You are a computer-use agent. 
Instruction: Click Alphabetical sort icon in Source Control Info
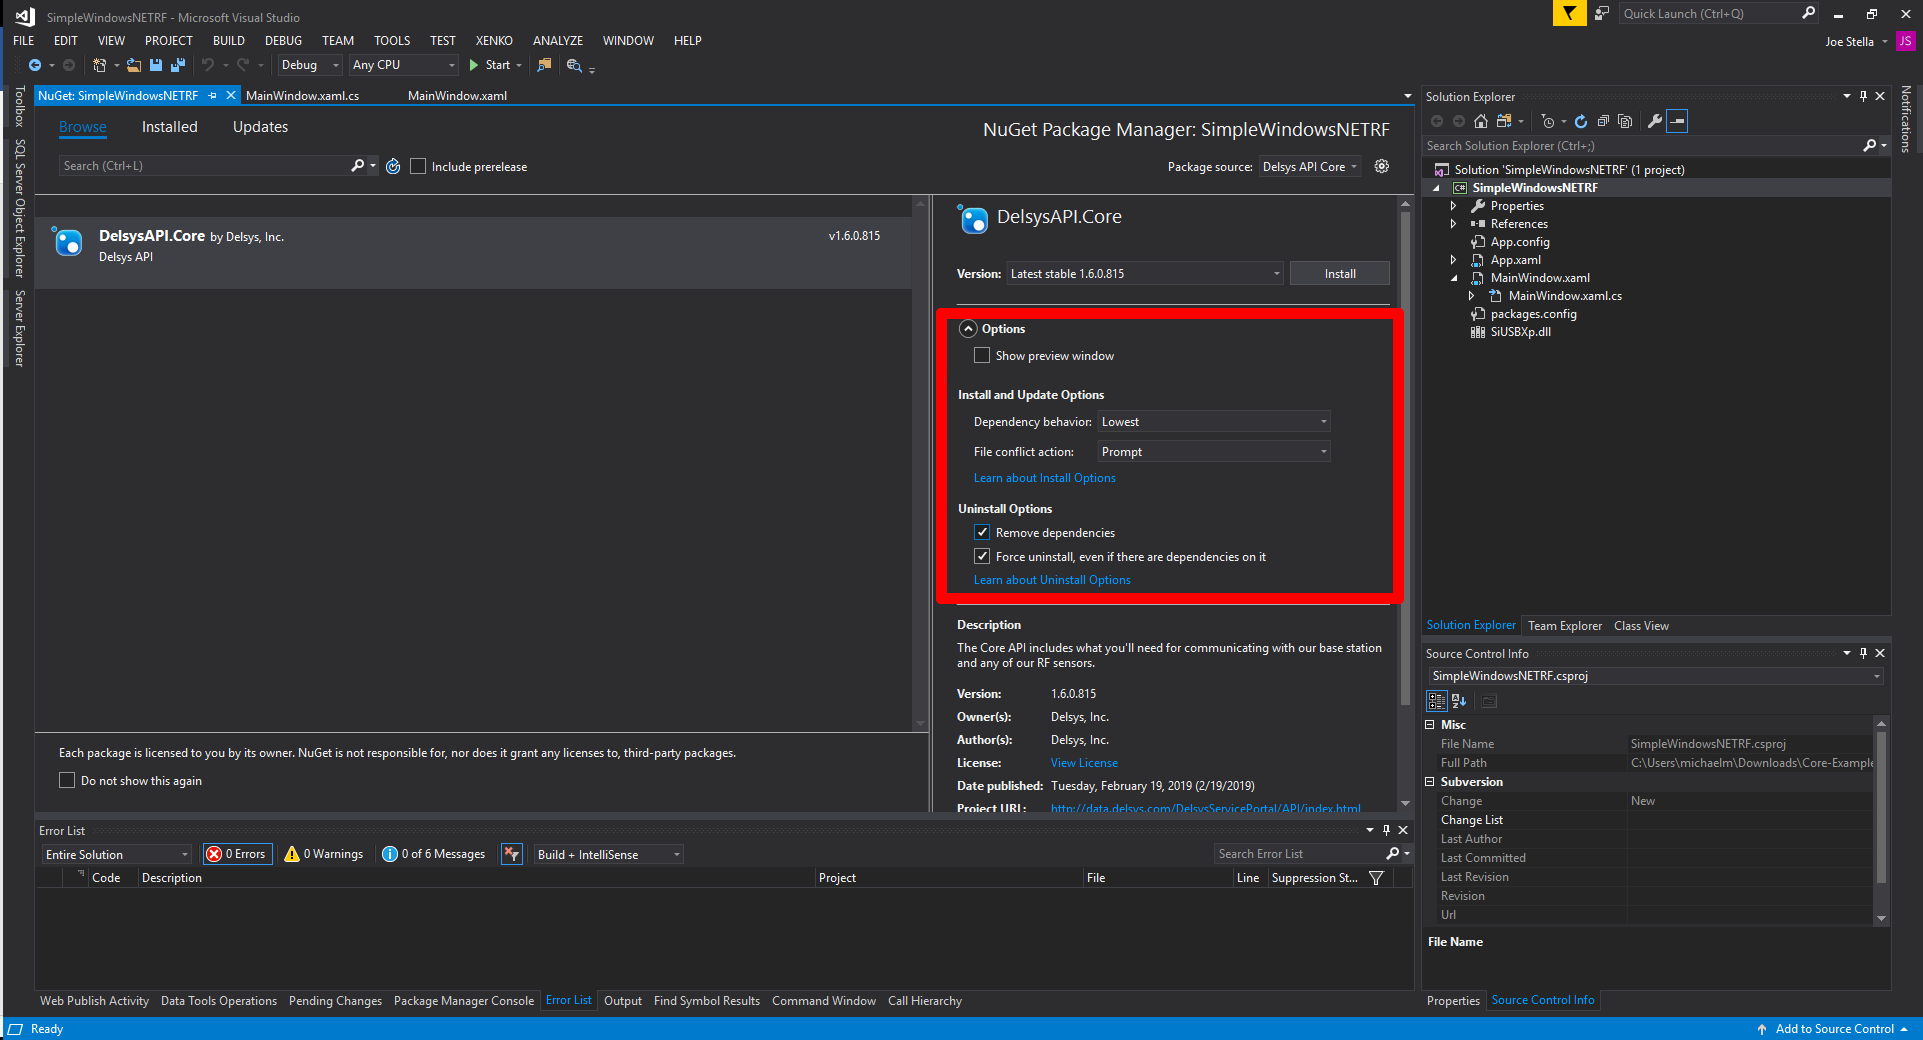point(1459,701)
